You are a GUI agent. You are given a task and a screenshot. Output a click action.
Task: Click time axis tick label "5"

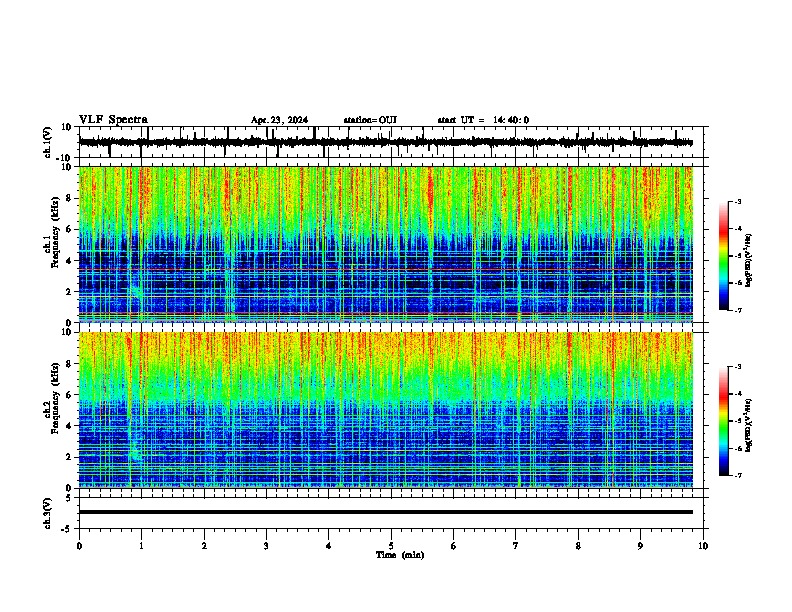391,546
